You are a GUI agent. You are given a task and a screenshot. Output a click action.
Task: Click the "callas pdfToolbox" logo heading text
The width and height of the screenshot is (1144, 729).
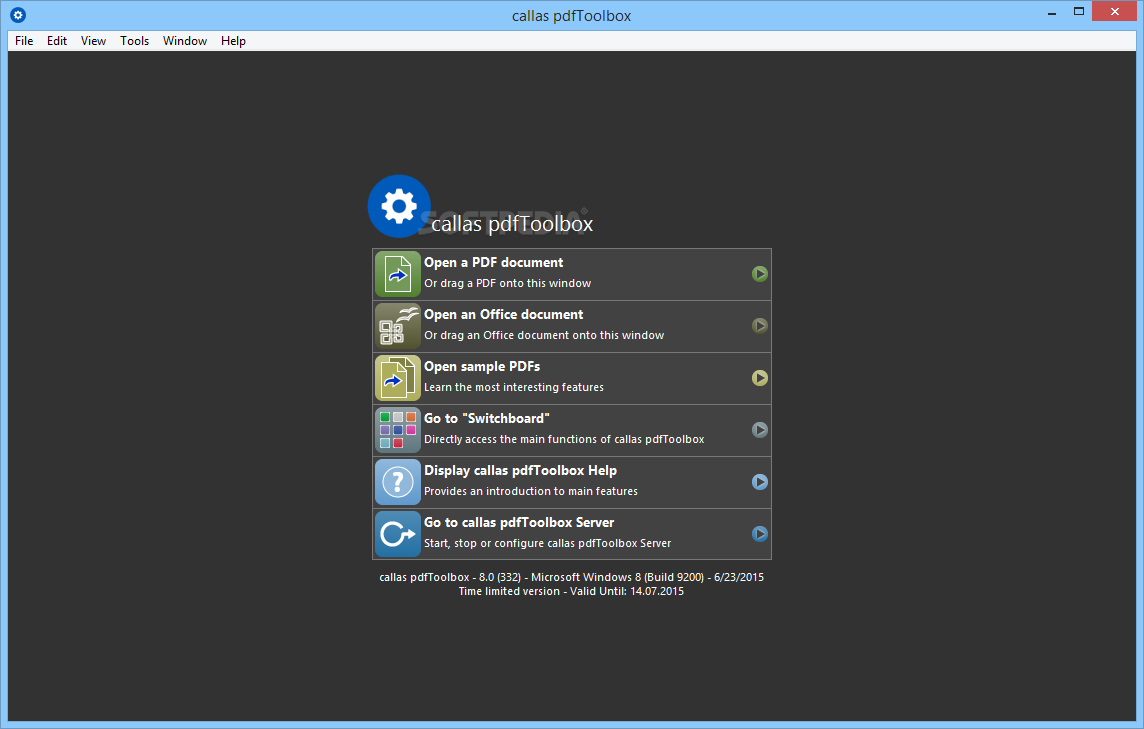pos(512,224)
